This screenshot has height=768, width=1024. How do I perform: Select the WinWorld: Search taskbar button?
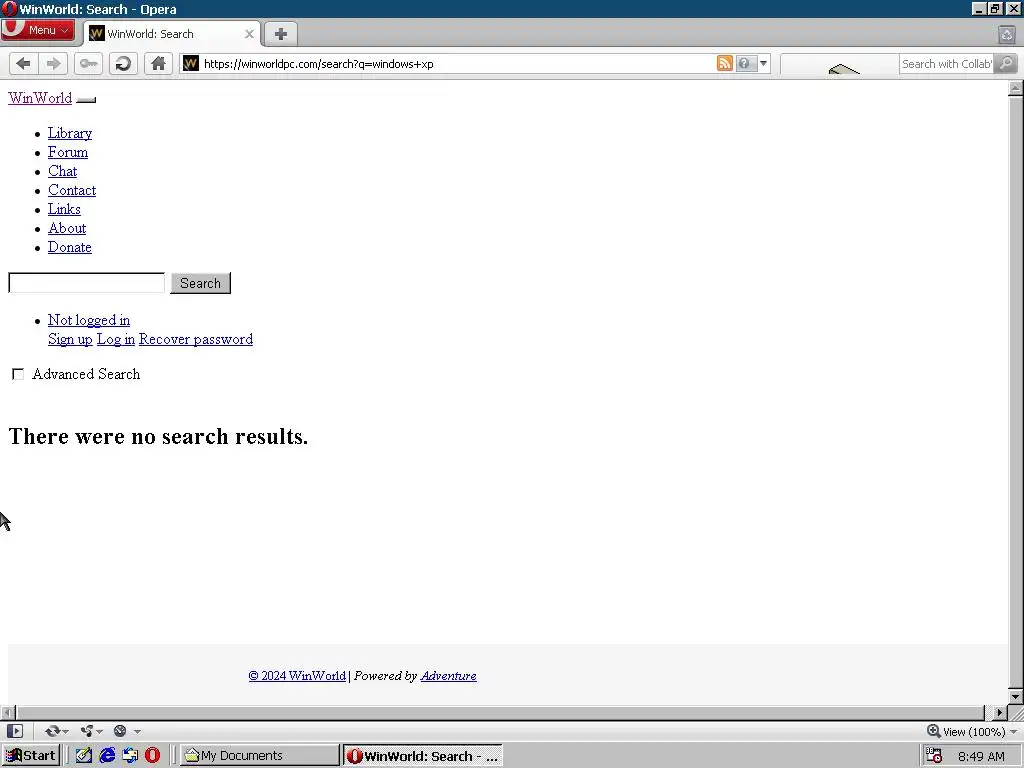coord(423,756)
